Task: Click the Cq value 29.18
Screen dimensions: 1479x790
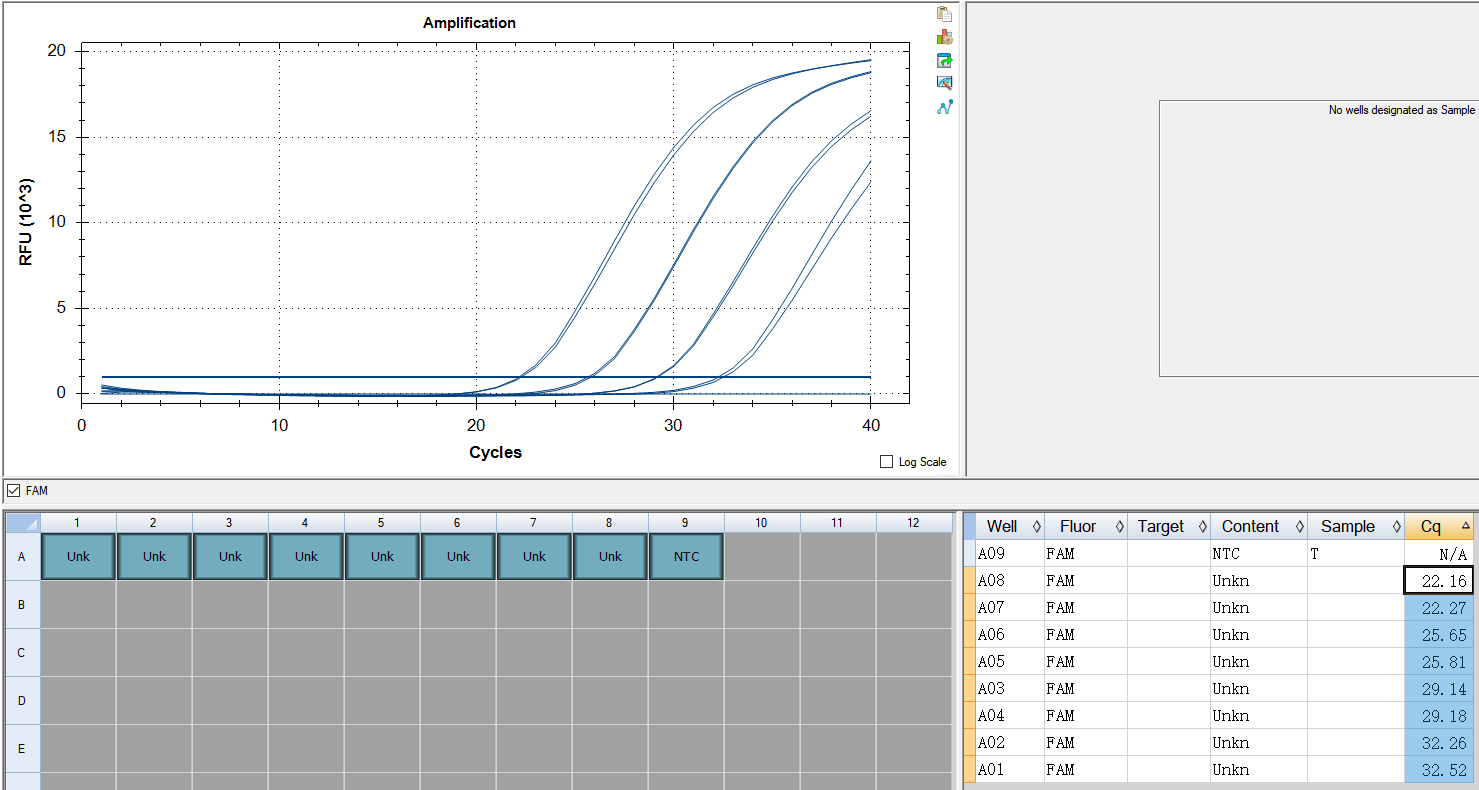Action: [x=1439, y=716]
